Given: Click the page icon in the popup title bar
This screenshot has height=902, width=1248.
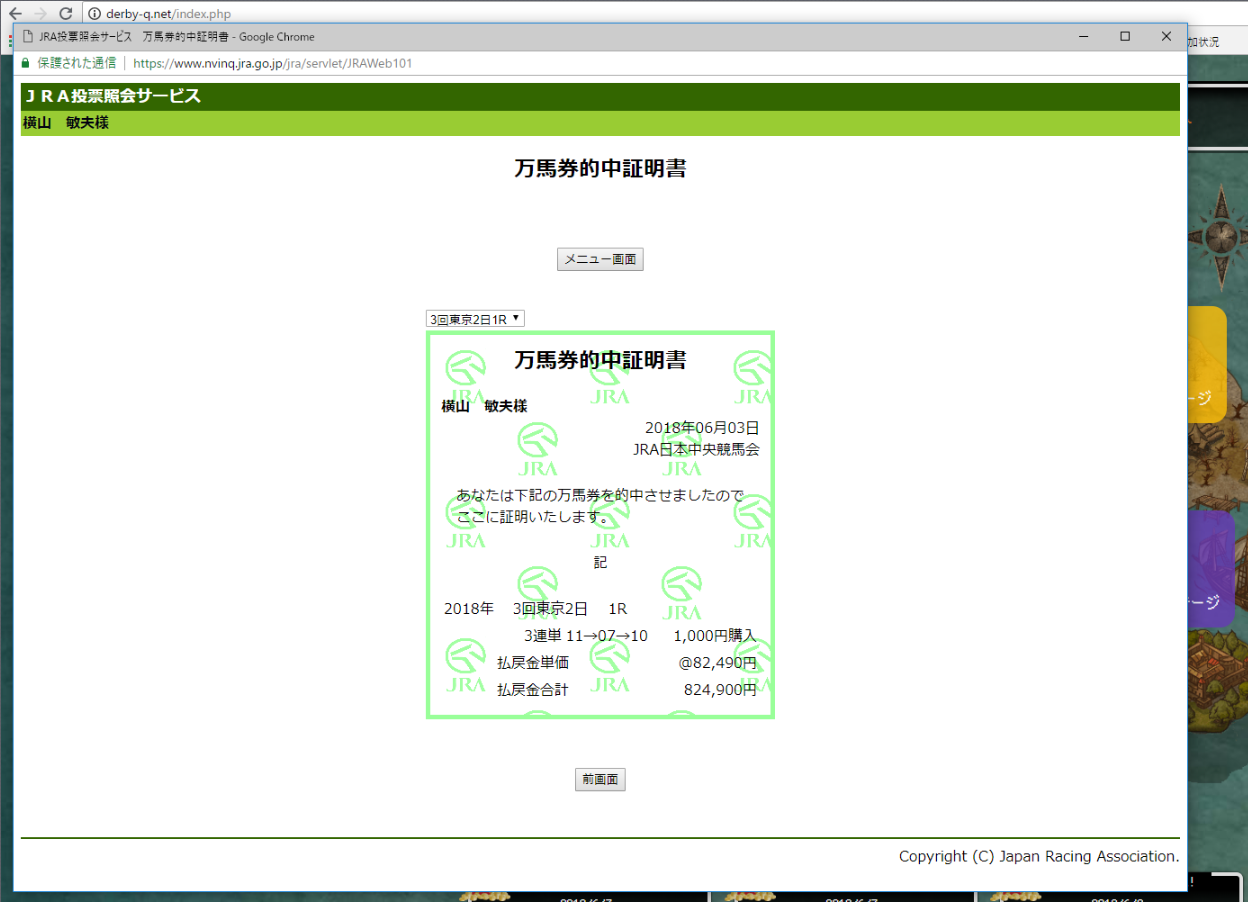Looking at the screenshot, I should [27, 37].
